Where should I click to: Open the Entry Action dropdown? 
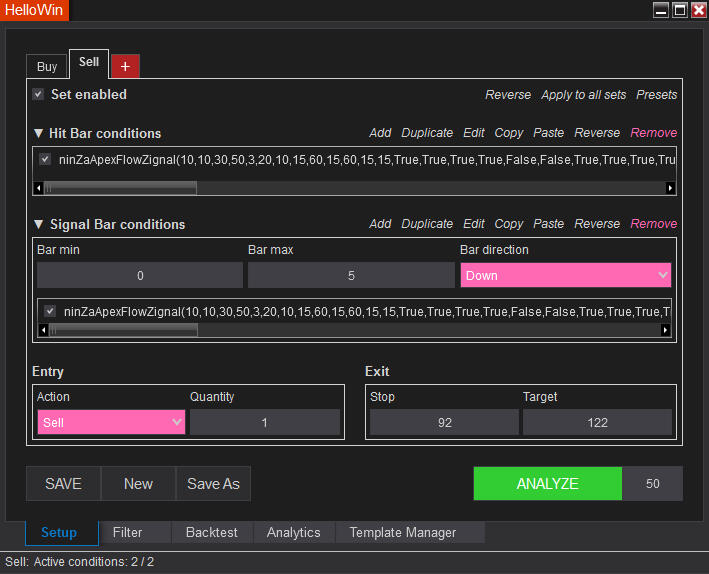pyautogui.click(x=111, y=422)
